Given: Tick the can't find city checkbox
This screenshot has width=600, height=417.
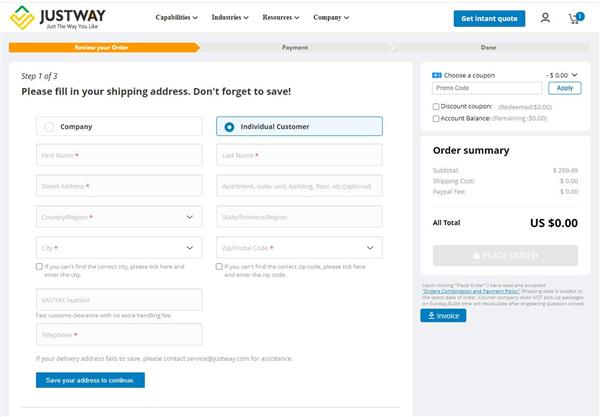Looking at the screenshot, I should pos(39,267).
